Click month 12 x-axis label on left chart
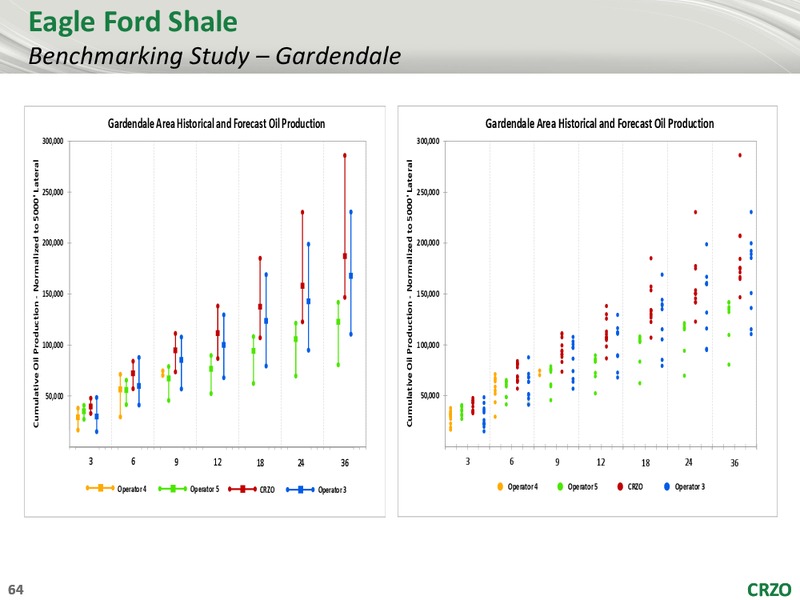This screenshot has width=800, height=600. pyautogui.click(x=217, y=462)
